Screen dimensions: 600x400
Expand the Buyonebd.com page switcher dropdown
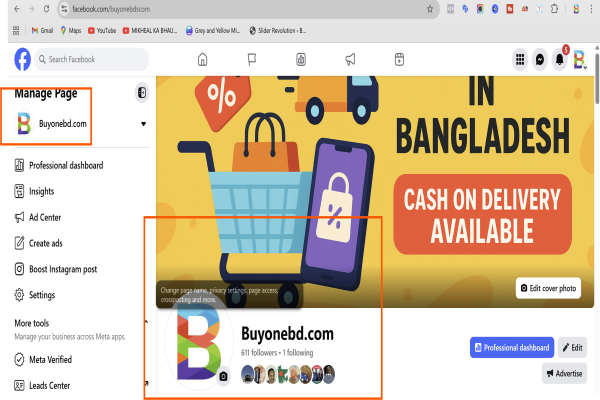tap(143, 124)
